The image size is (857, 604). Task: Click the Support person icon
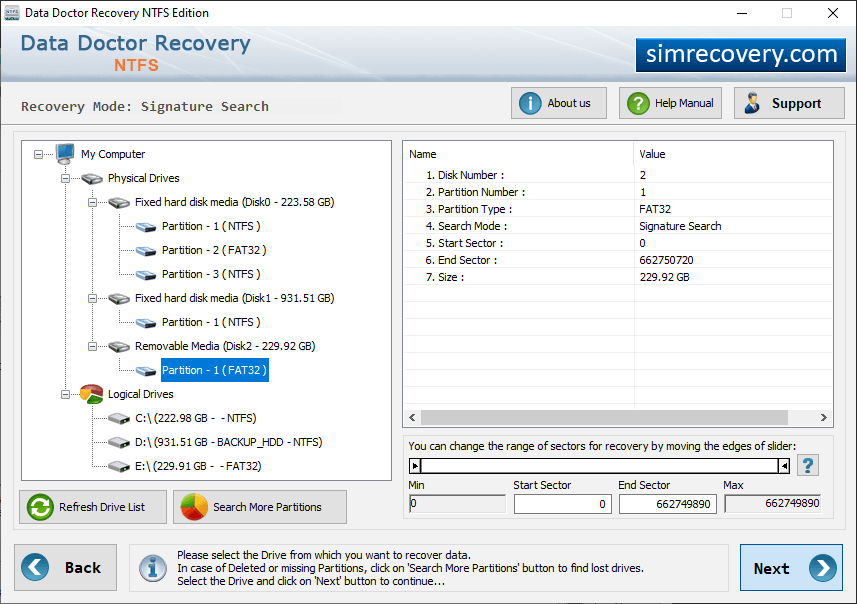pyautogui.click(x=752, y=103)
